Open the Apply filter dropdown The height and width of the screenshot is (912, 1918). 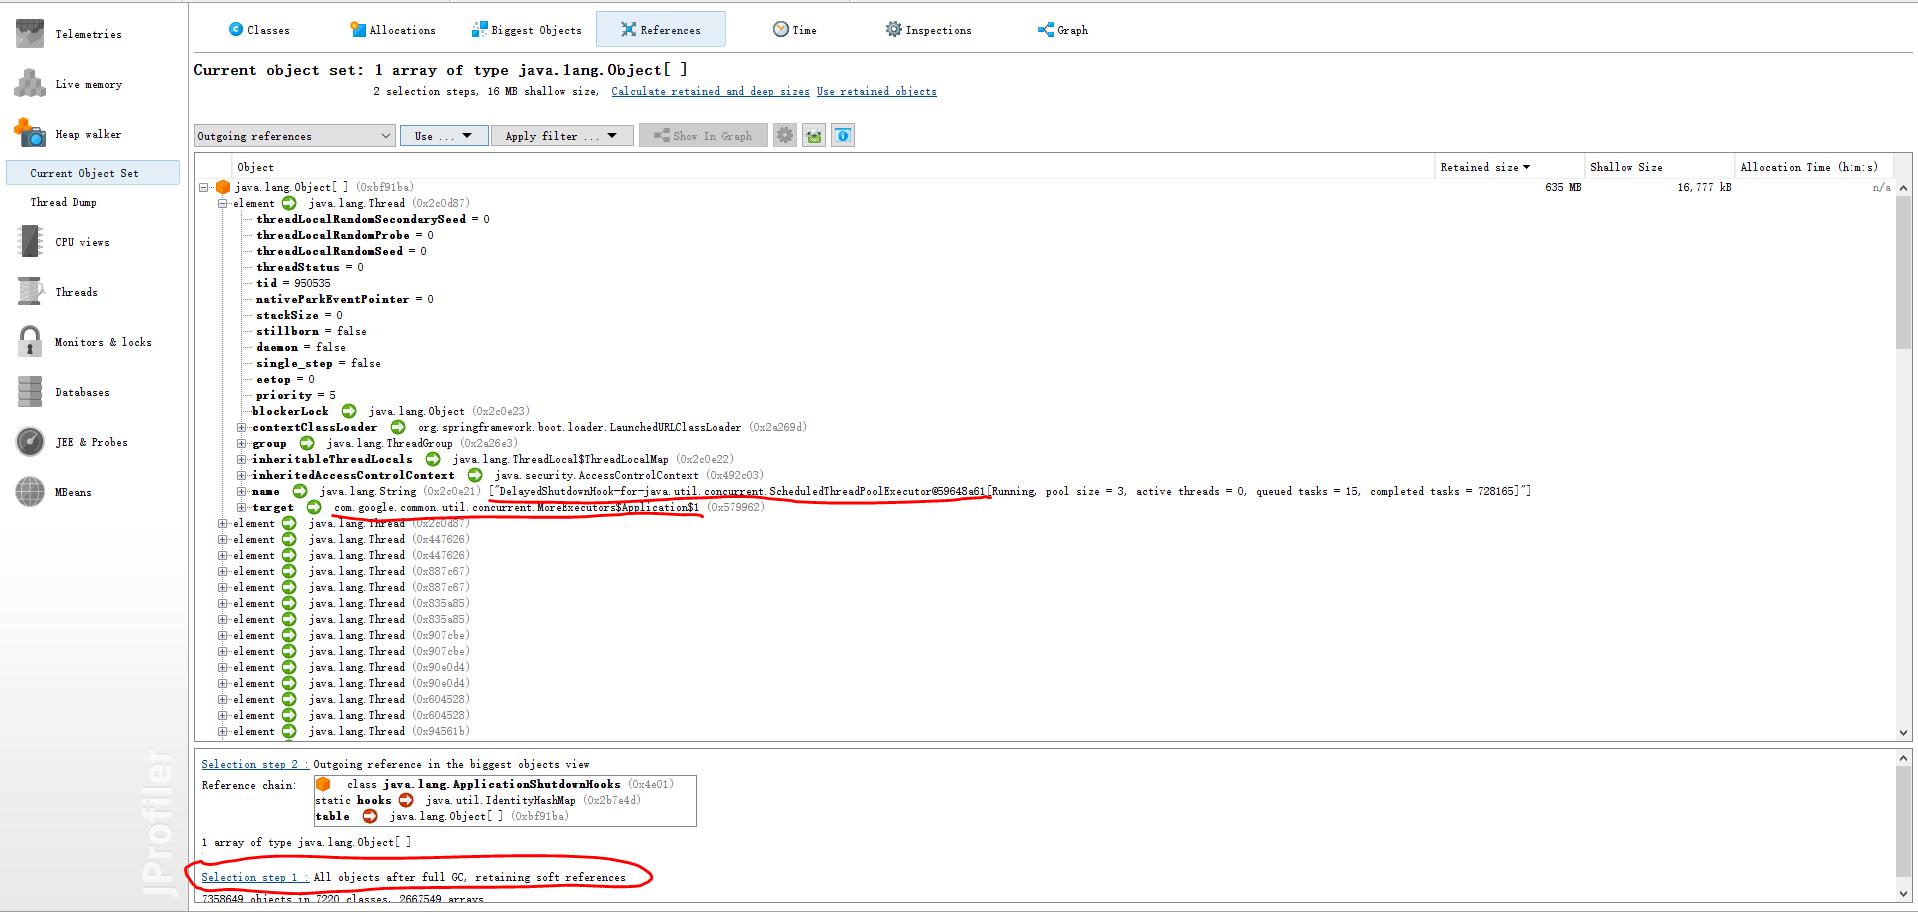tap(562, 136)
